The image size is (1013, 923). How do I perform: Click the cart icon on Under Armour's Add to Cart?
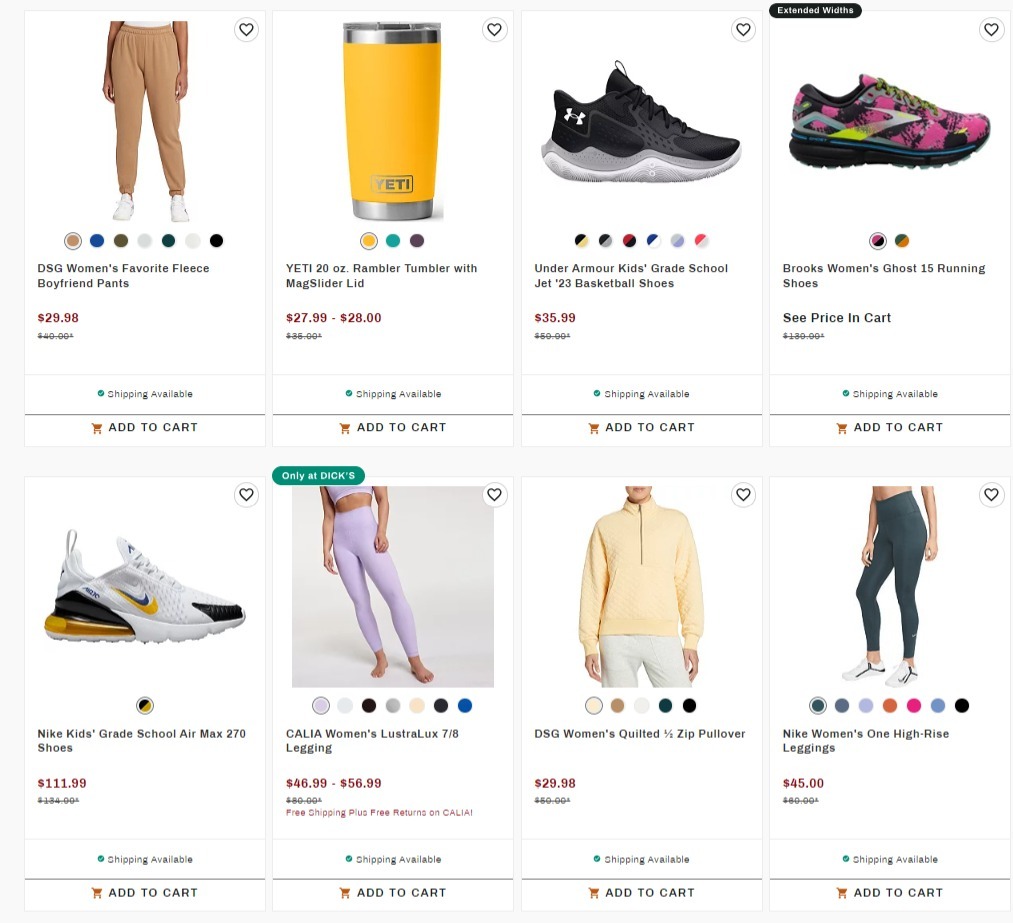click(x=592, y=427)
